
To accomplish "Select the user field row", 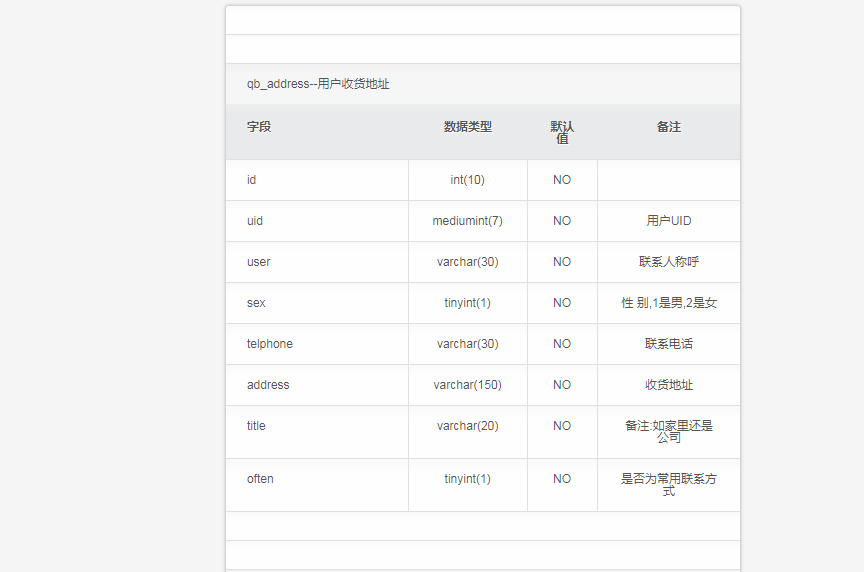I will (483, 262).
